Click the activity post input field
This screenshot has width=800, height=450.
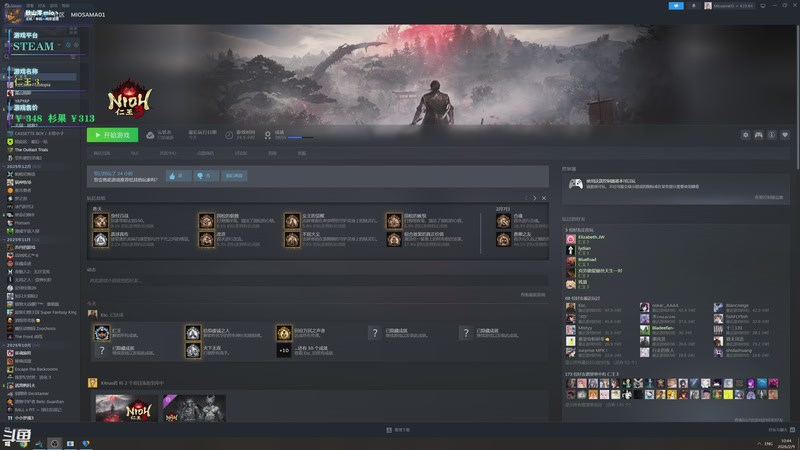pyautogui.click(x=317, y=280)
